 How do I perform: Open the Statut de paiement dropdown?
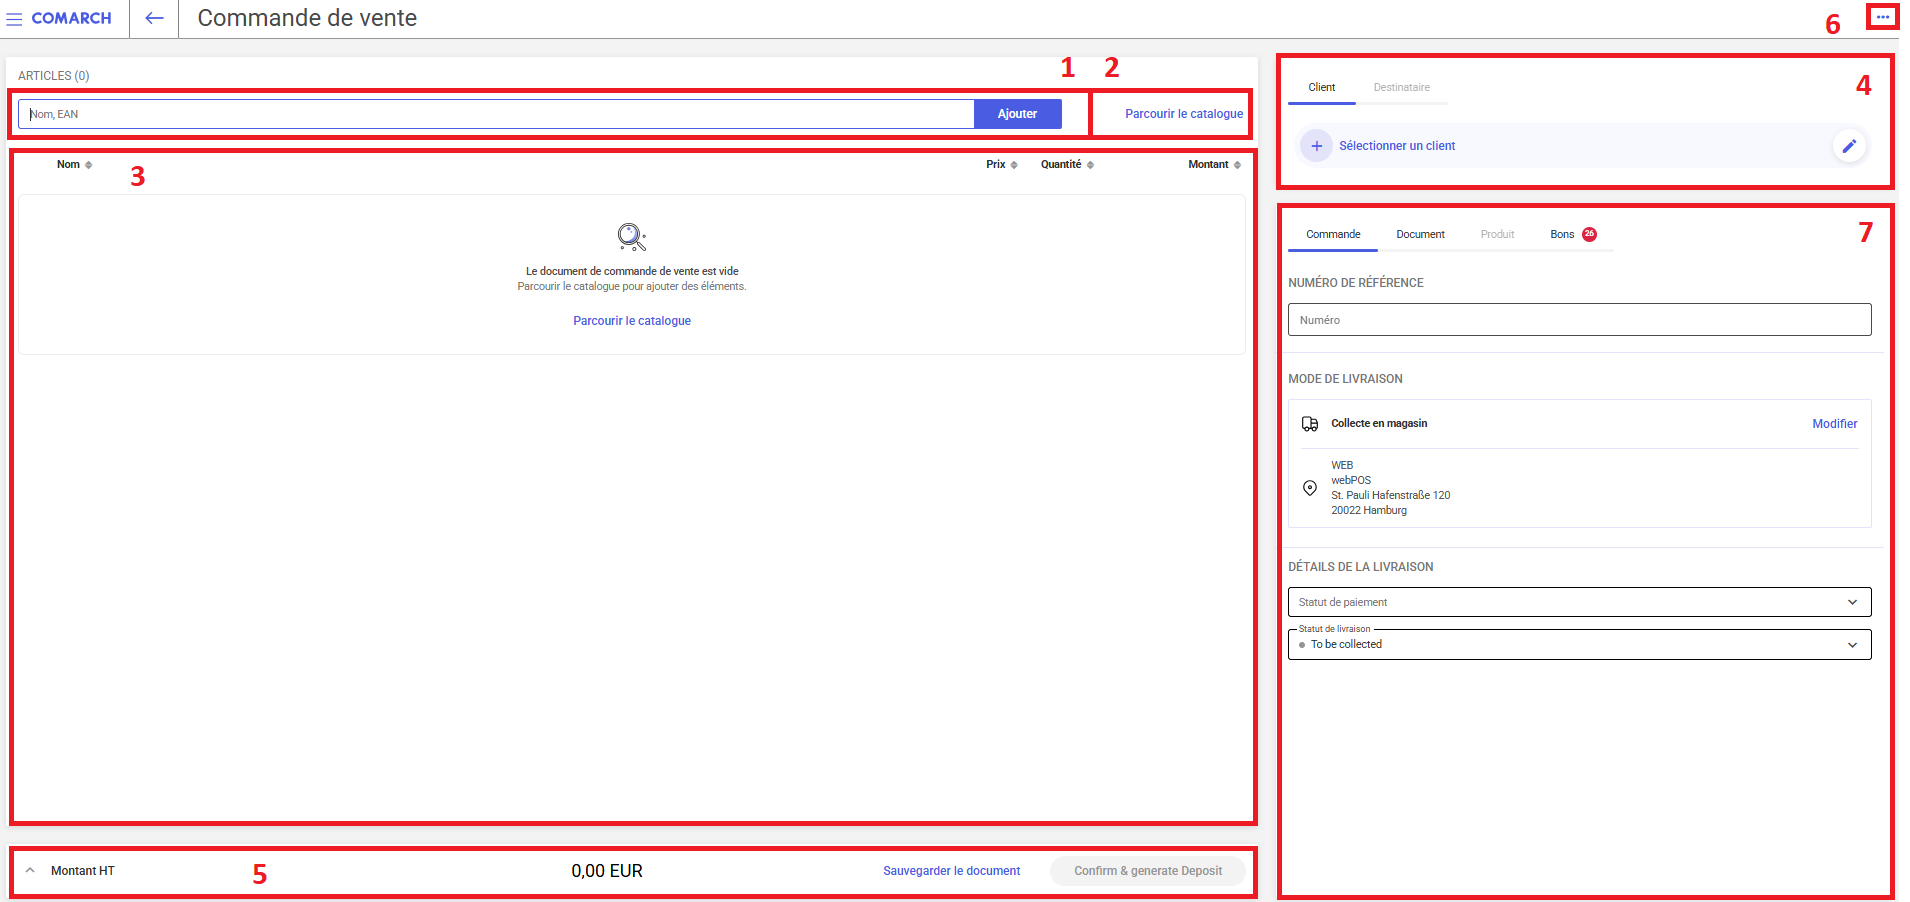(1578, 602)
